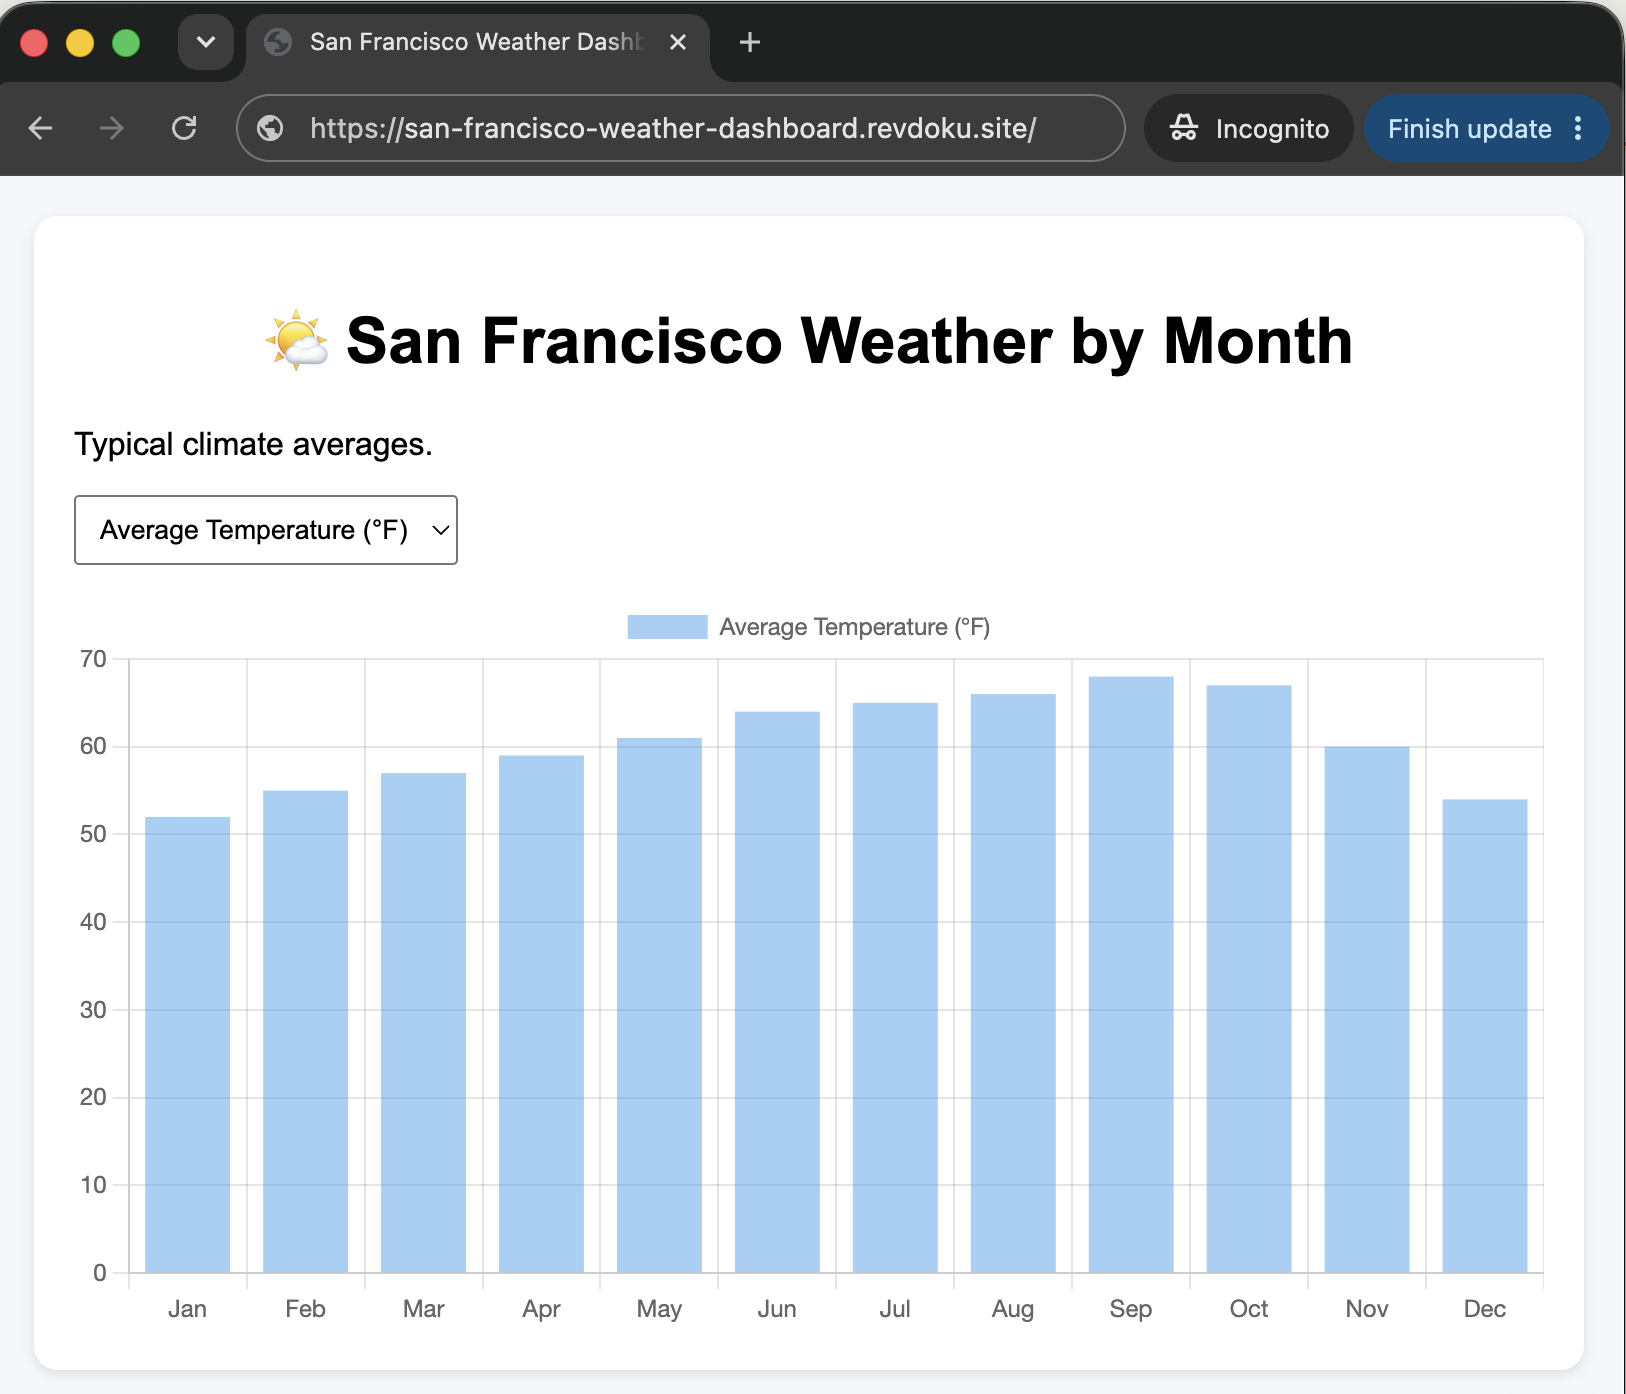This screenshot has height=1394, width=1626.
Task: Click the 'Jun' axis label
Action: point(778,1309)
